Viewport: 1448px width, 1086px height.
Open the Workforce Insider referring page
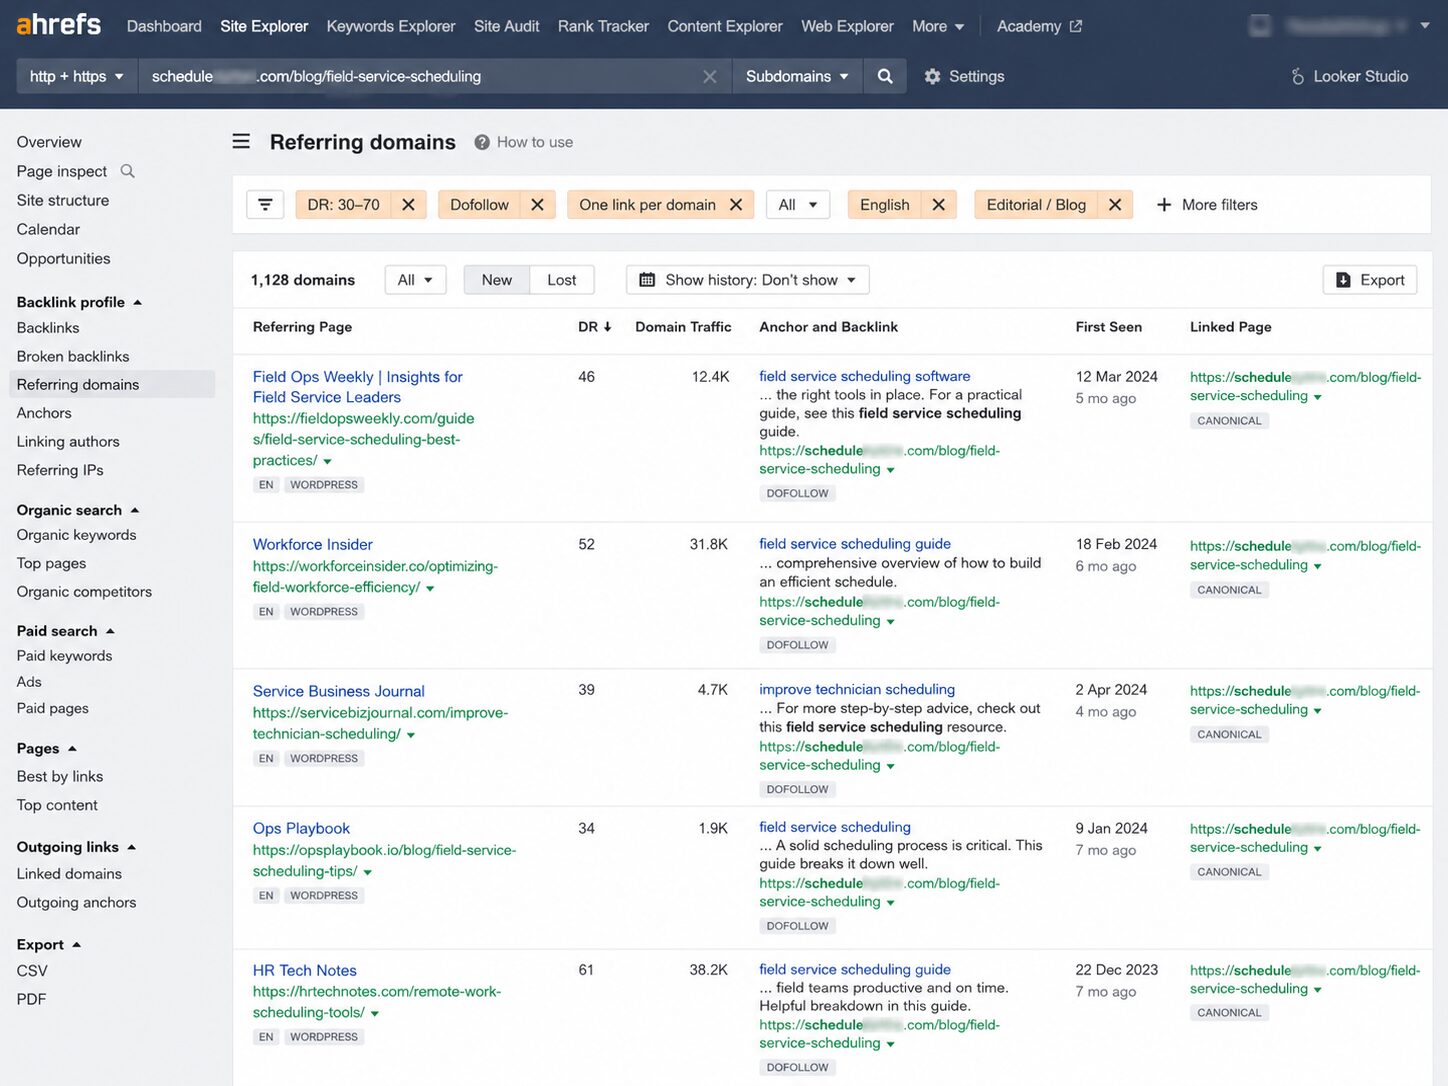[x=313, y=544]
